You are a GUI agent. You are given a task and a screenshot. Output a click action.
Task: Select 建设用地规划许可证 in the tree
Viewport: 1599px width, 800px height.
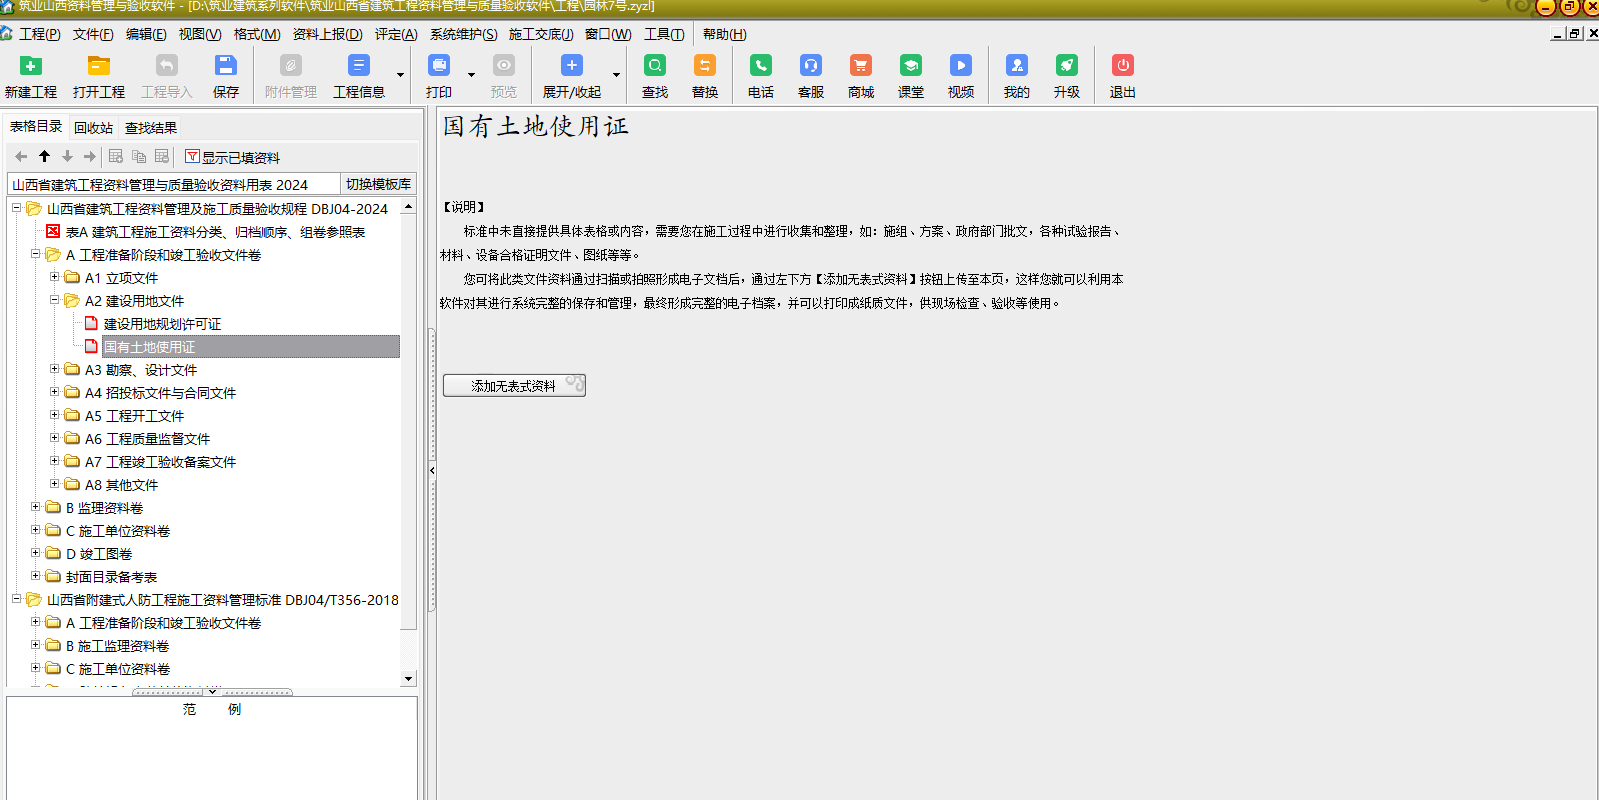(162, 324)
